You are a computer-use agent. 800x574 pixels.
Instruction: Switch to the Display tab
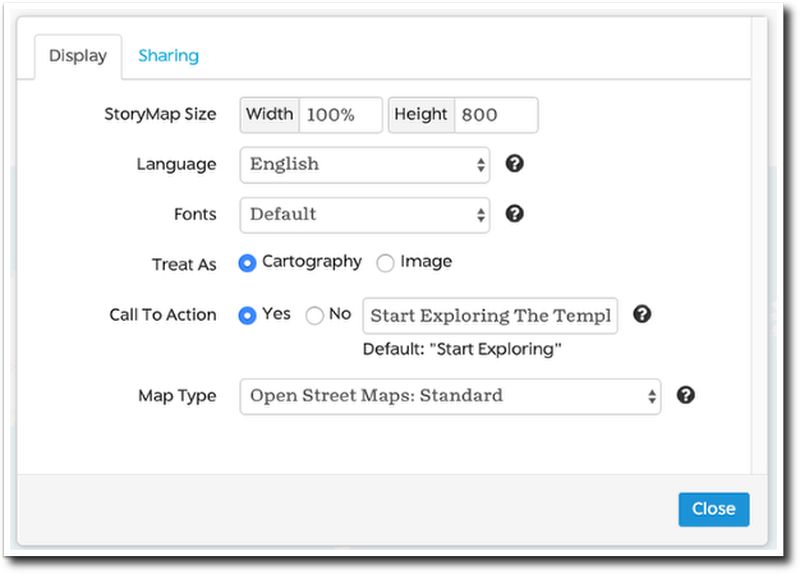[78, 56]
